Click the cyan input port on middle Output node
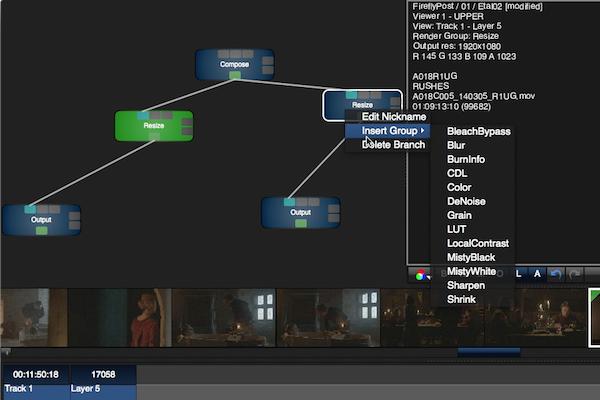 point(289,202)
